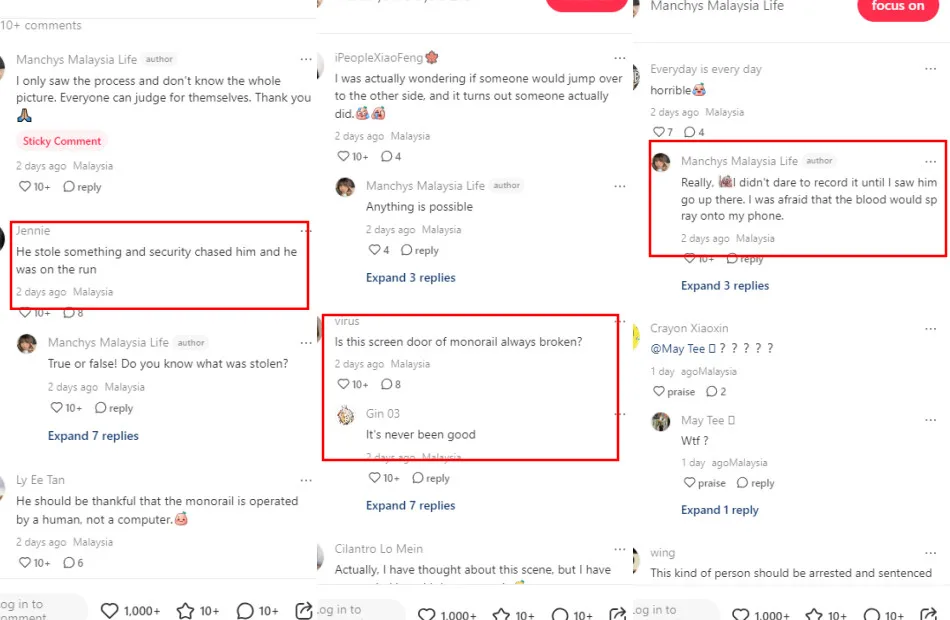Click the share icon in left bottom bar
This screenshot has width=950, height=620.
(304, 610)
